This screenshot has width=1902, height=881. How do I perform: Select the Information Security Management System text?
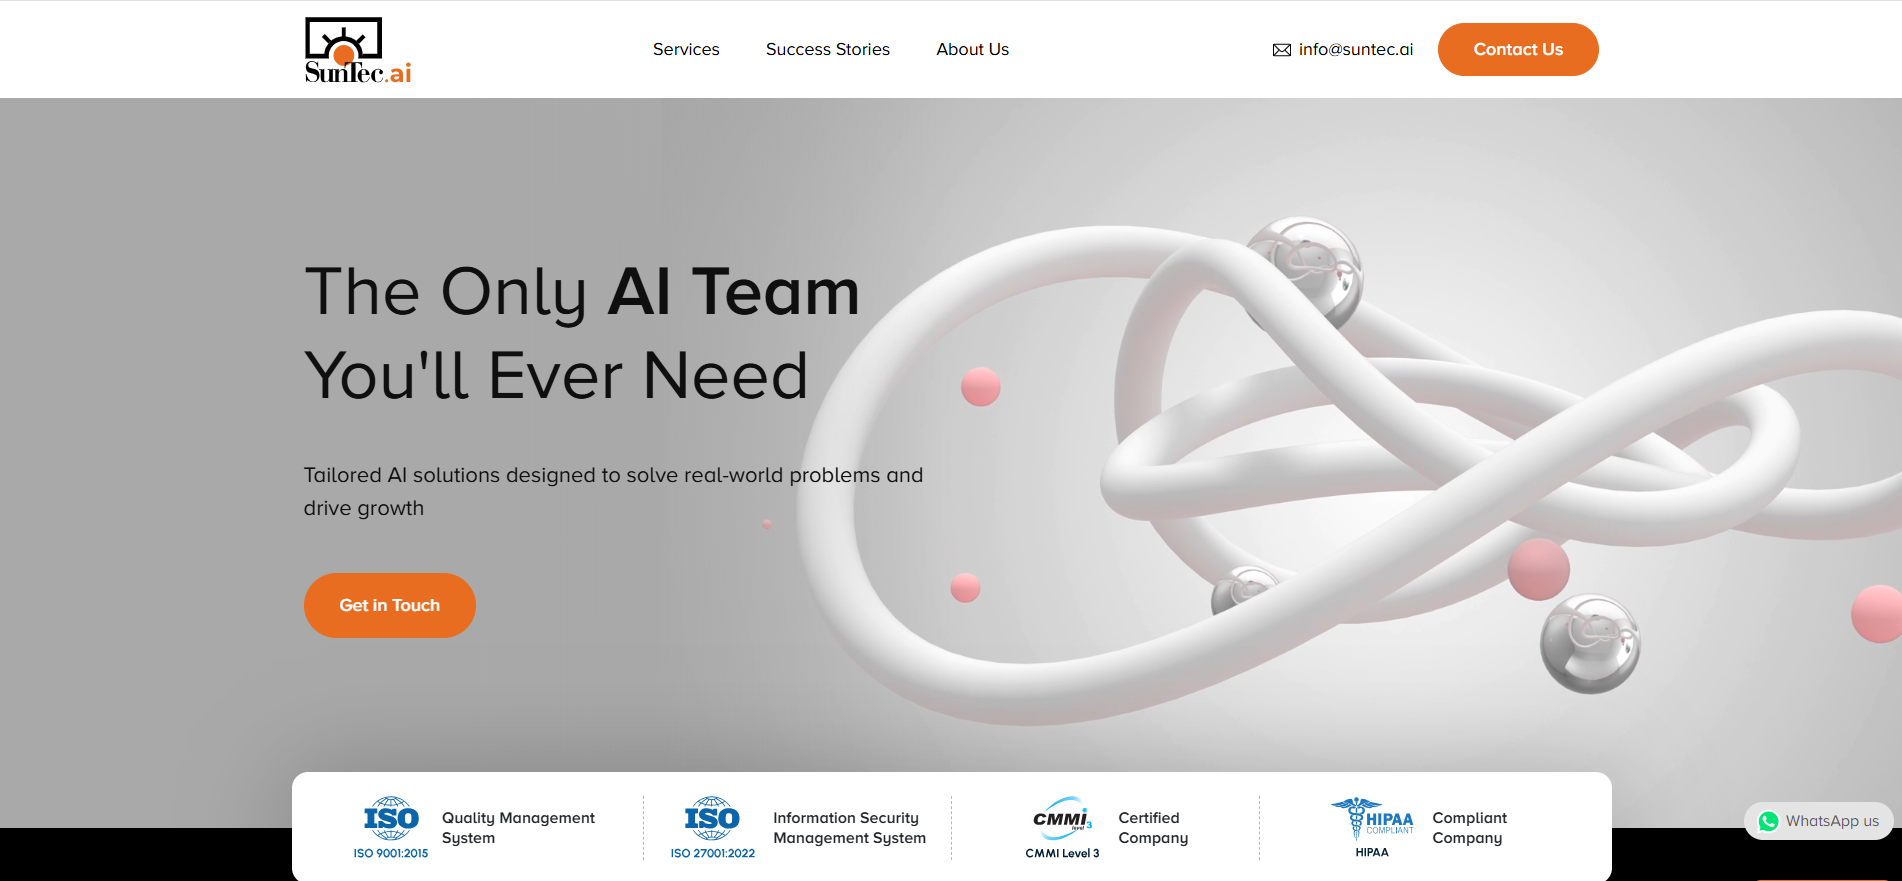(849, 828)
